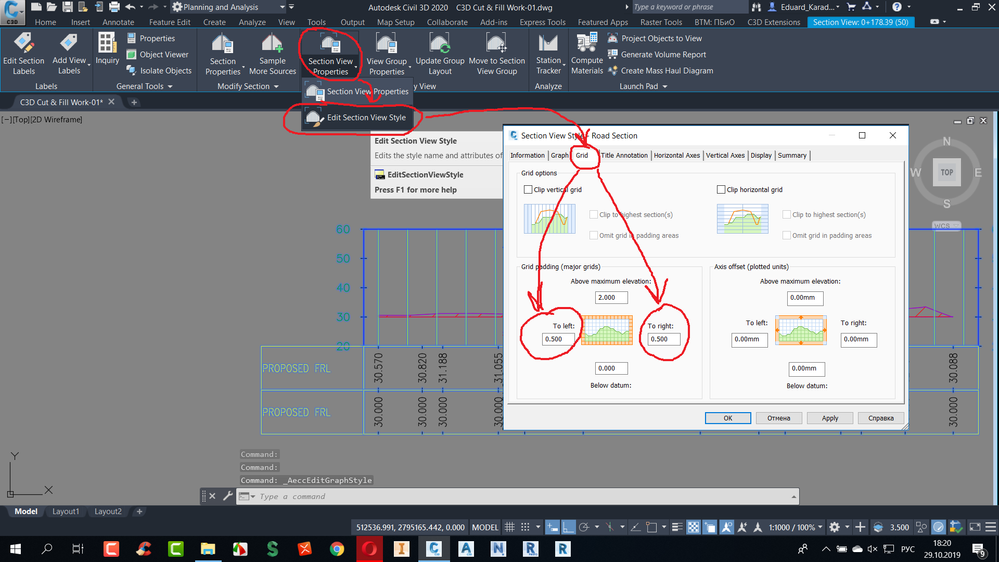The height and width of the screenshot is (562, 999).
Task: Toggle grid display in status bar
Action: (509, 527)
